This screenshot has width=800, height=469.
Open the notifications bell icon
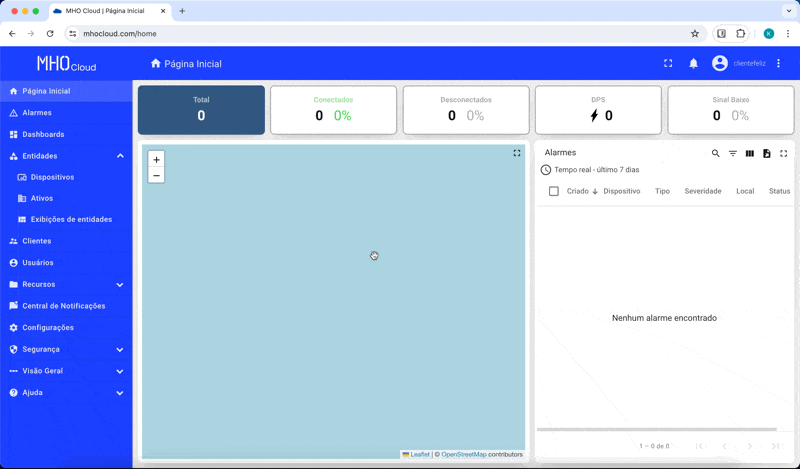693,63
